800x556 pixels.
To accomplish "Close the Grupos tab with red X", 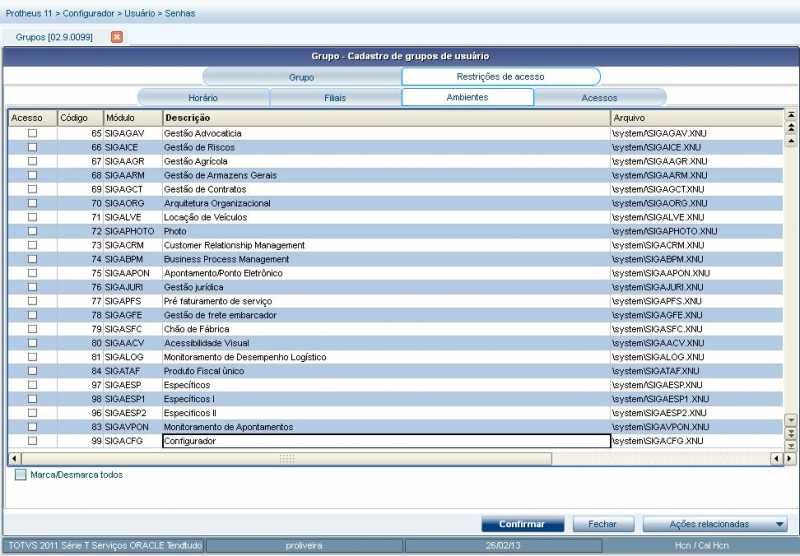I will [117, 37].
